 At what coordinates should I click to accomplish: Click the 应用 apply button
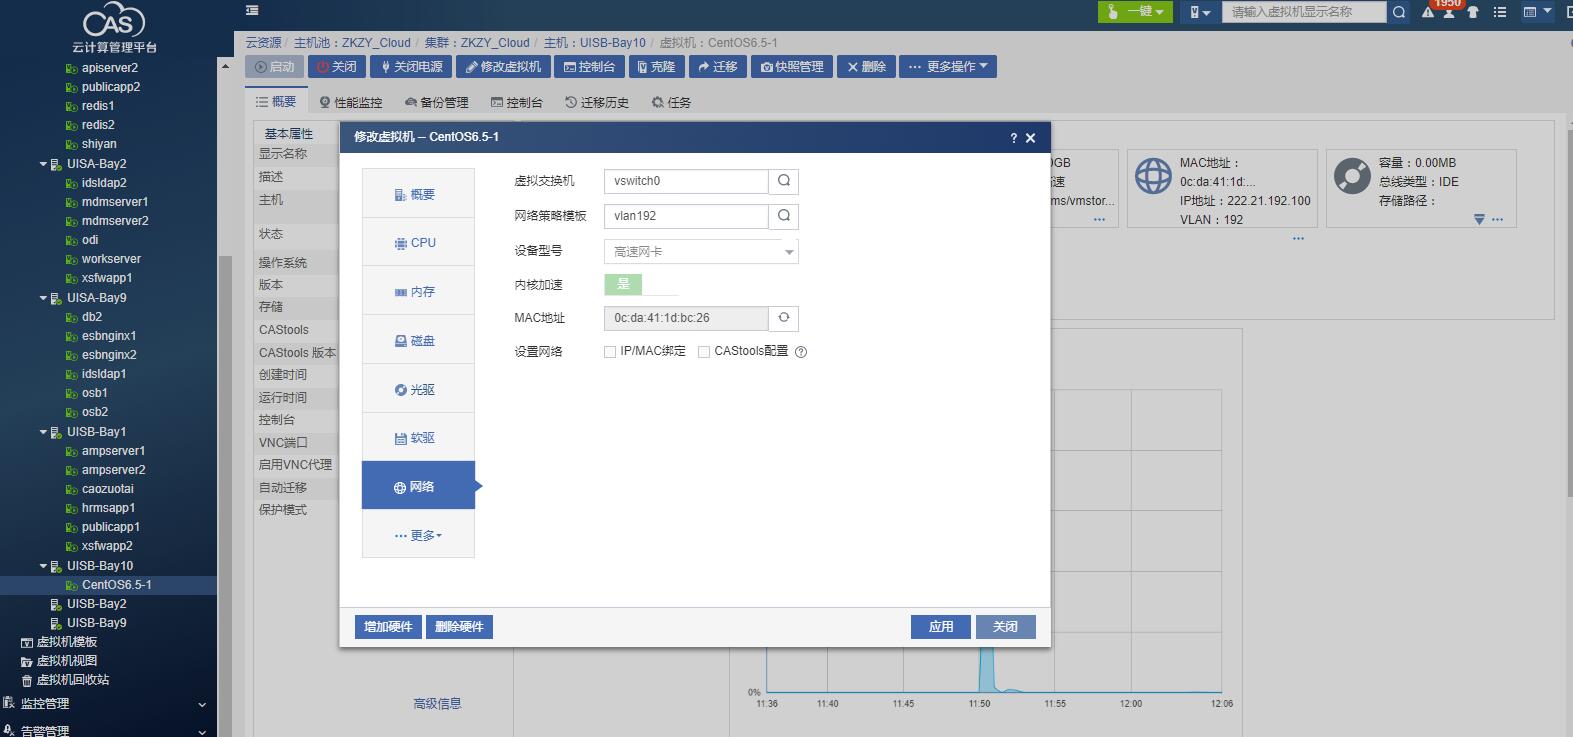[941, 627]
